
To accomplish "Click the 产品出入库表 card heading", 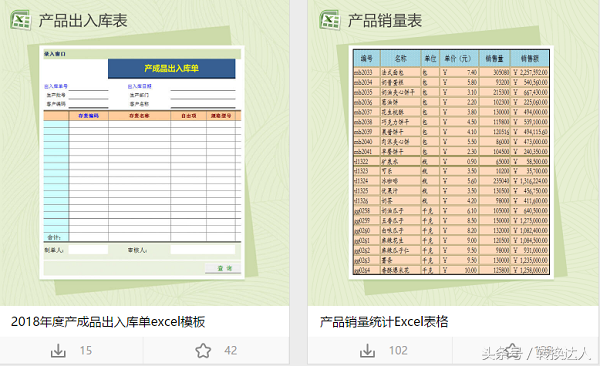I will point(83,20).
